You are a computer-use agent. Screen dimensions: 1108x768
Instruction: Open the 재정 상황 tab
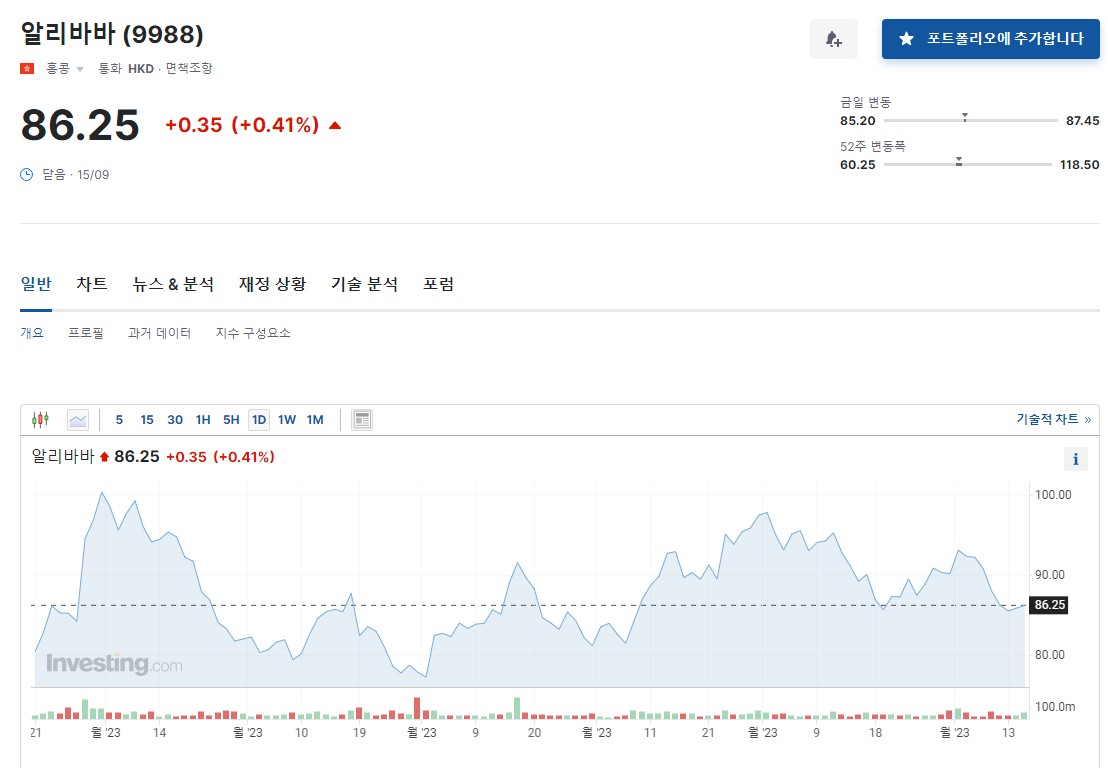tap(272, 284)
